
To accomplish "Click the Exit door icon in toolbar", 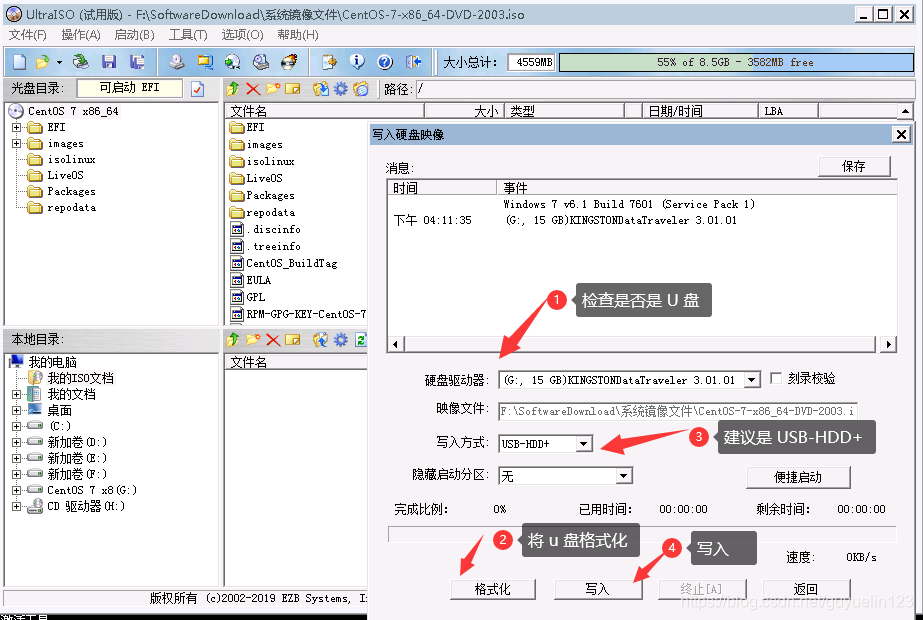I will (x=414, y=62).
